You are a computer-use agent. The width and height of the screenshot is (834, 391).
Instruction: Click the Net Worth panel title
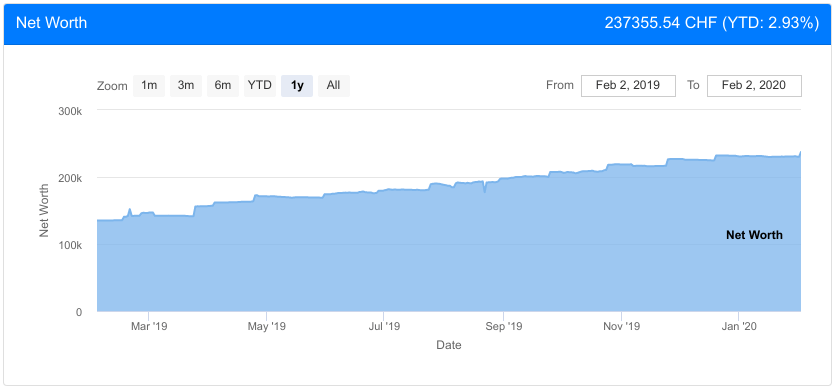52,23
